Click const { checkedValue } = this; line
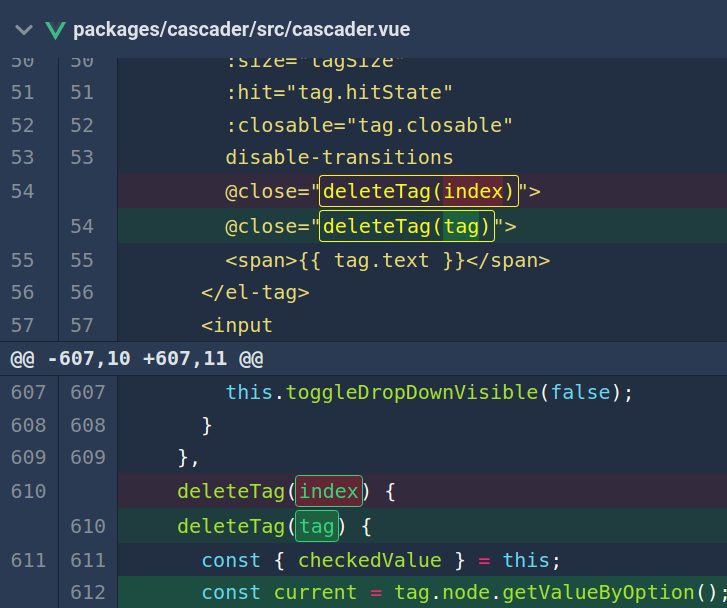Image resolution: width=727 pixels, height=608 pixels. 381,560
